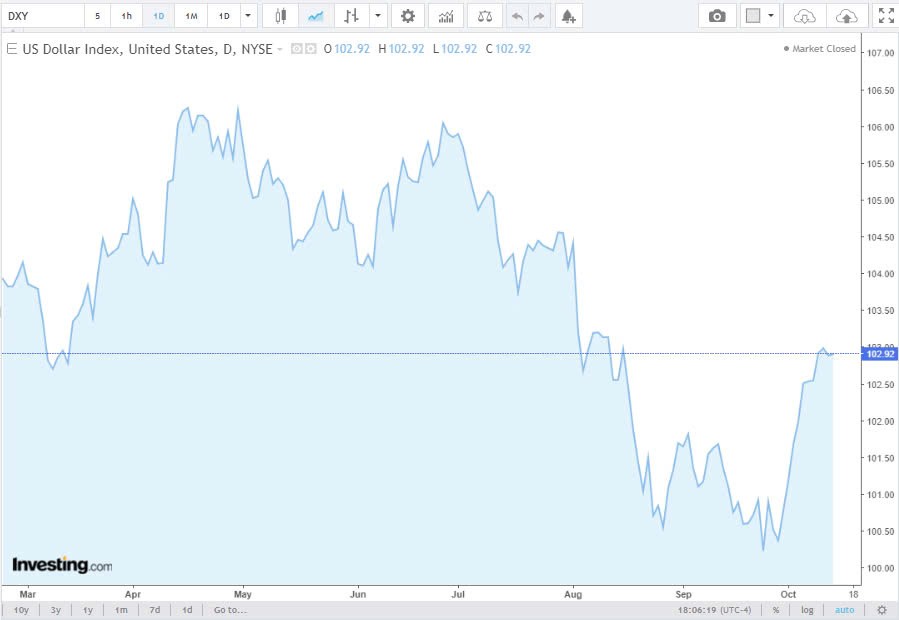Image resolution: width=899 pixels, height=620 pixels.
Task: Expand the drawing tools dropdown arrow
Action: pos(377,15)
